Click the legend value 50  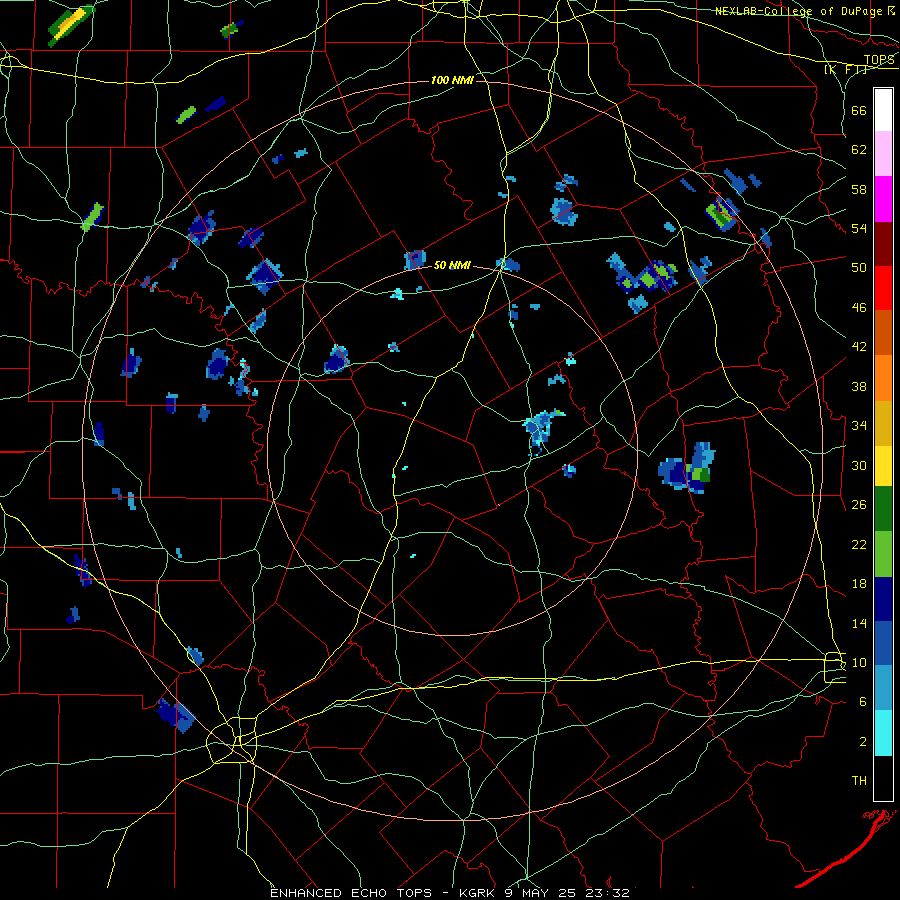coord(859,268)
